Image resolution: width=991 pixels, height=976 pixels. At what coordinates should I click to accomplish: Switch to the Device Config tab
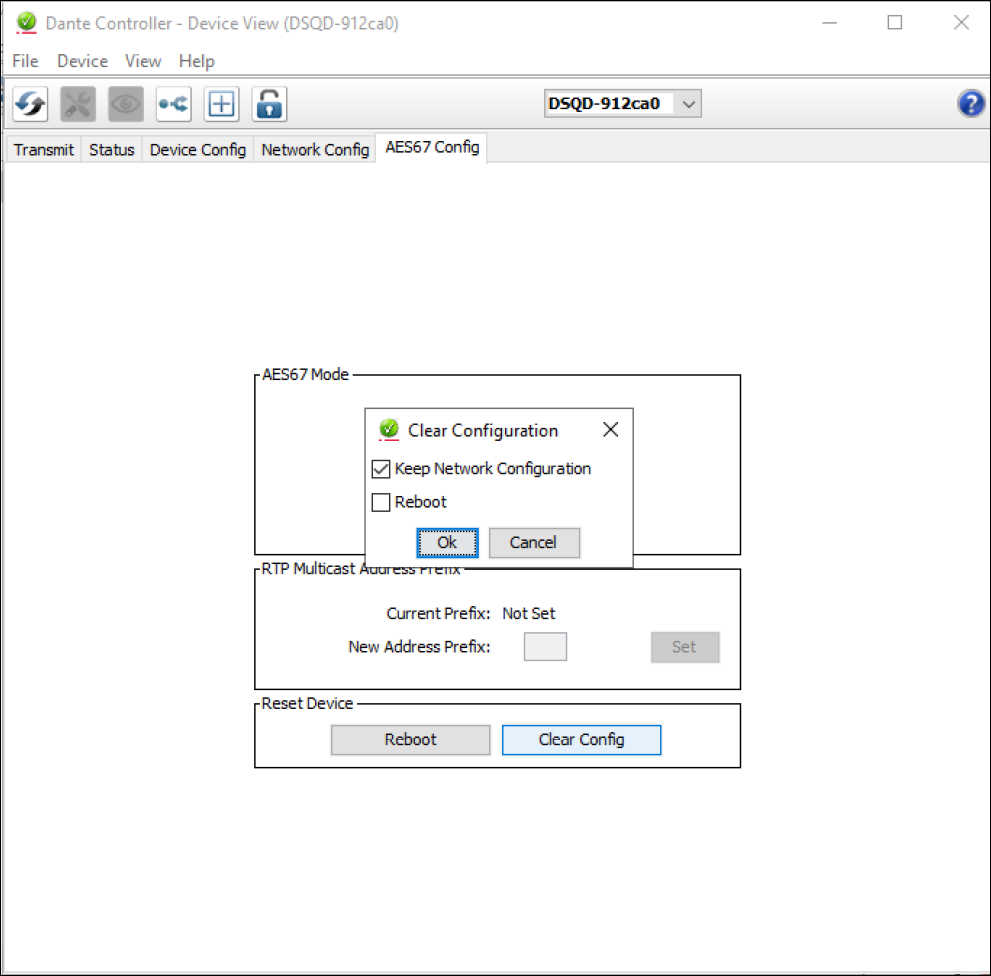coord(198,150)
